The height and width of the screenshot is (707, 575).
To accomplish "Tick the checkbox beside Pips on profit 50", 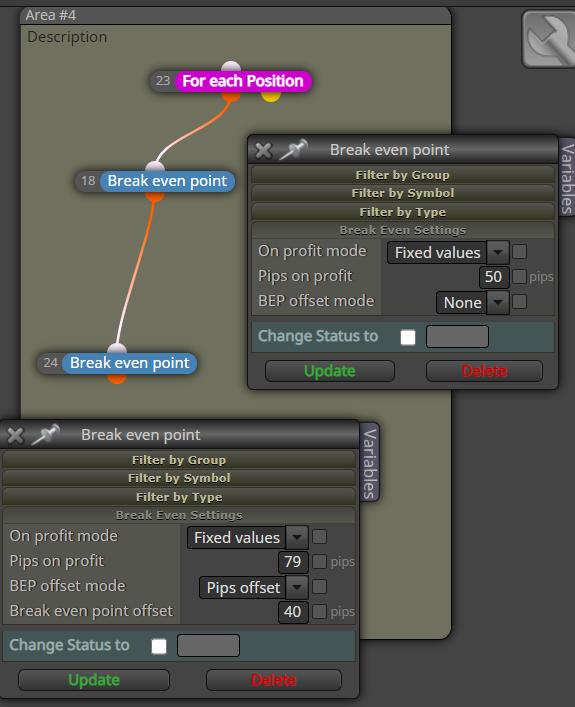I will 520,276.
